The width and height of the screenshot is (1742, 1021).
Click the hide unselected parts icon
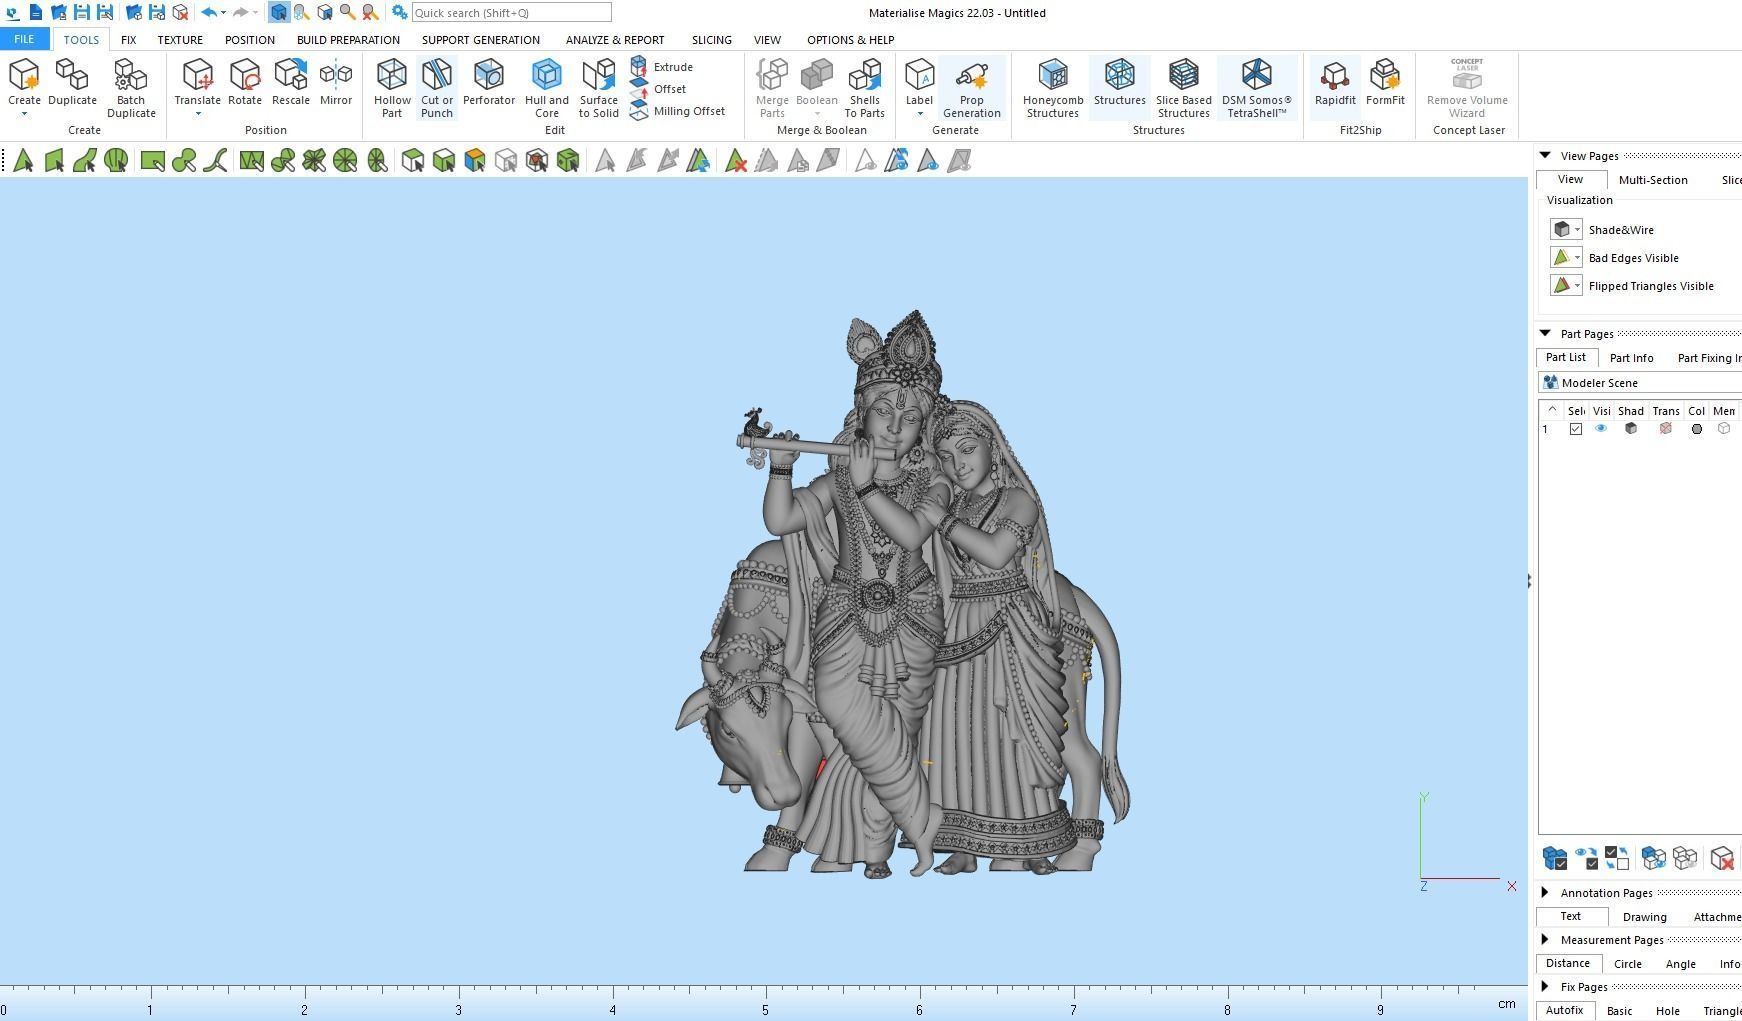coord(1685,858)
